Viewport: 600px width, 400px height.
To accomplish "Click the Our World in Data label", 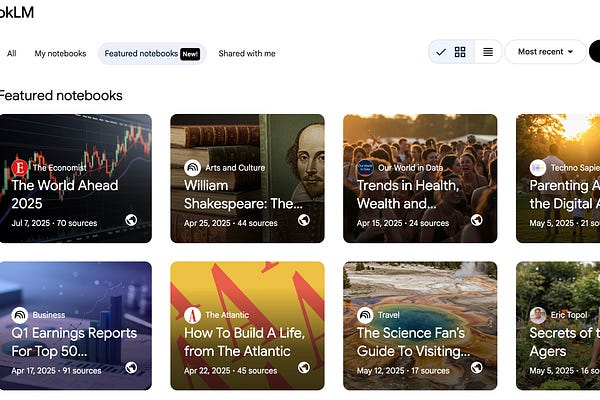I will 410,168.
